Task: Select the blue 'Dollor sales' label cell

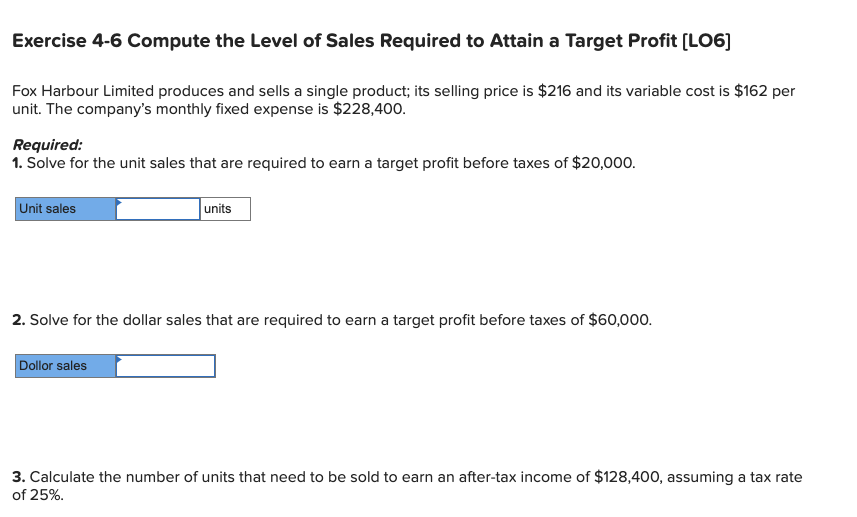Action: tap(66, 366)
